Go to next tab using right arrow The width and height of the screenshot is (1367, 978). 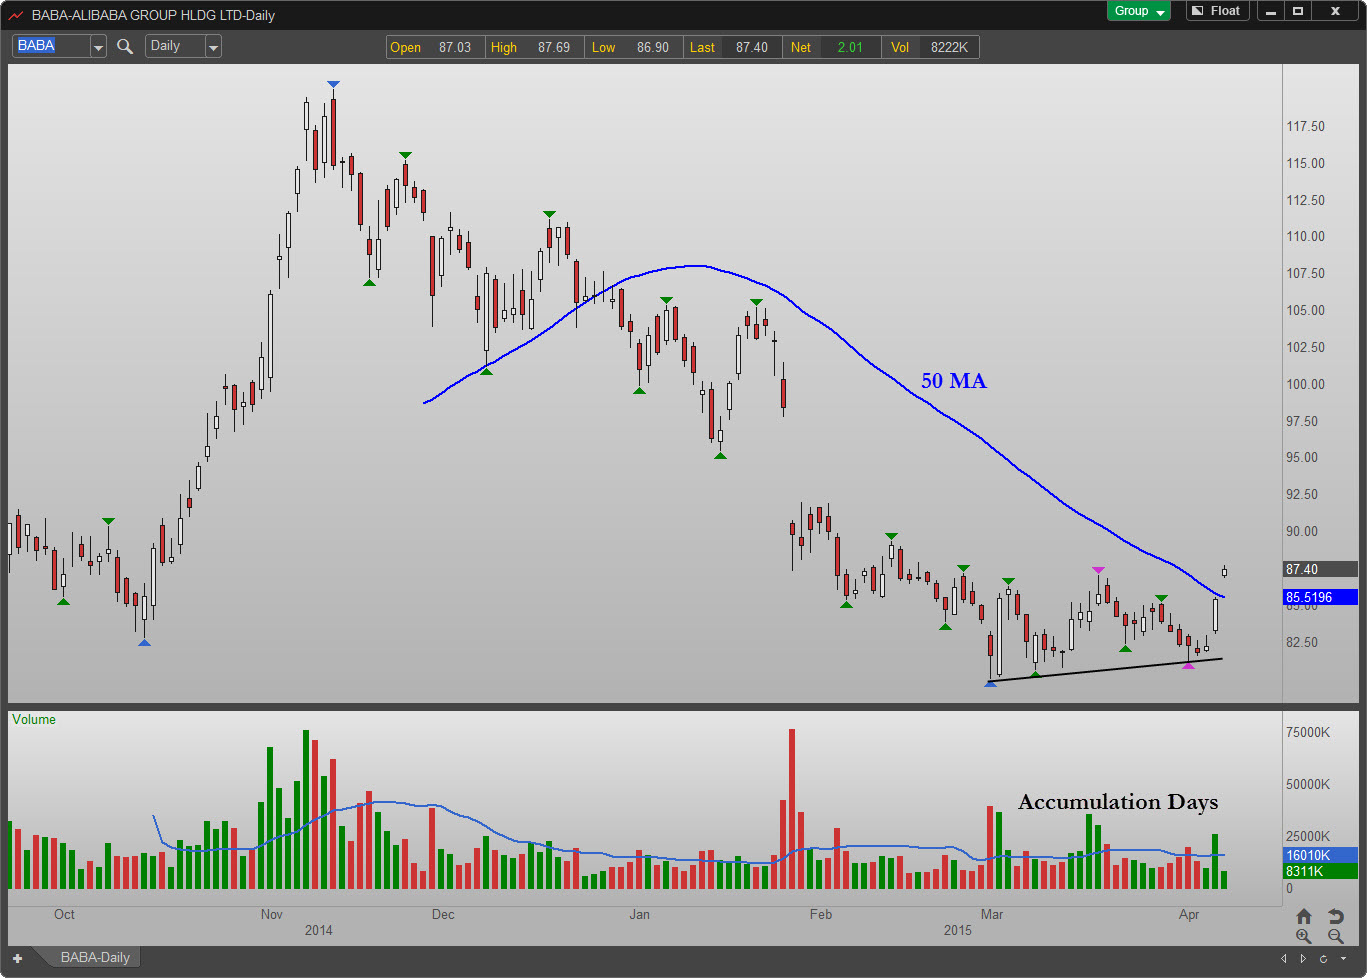(1305, 958)
